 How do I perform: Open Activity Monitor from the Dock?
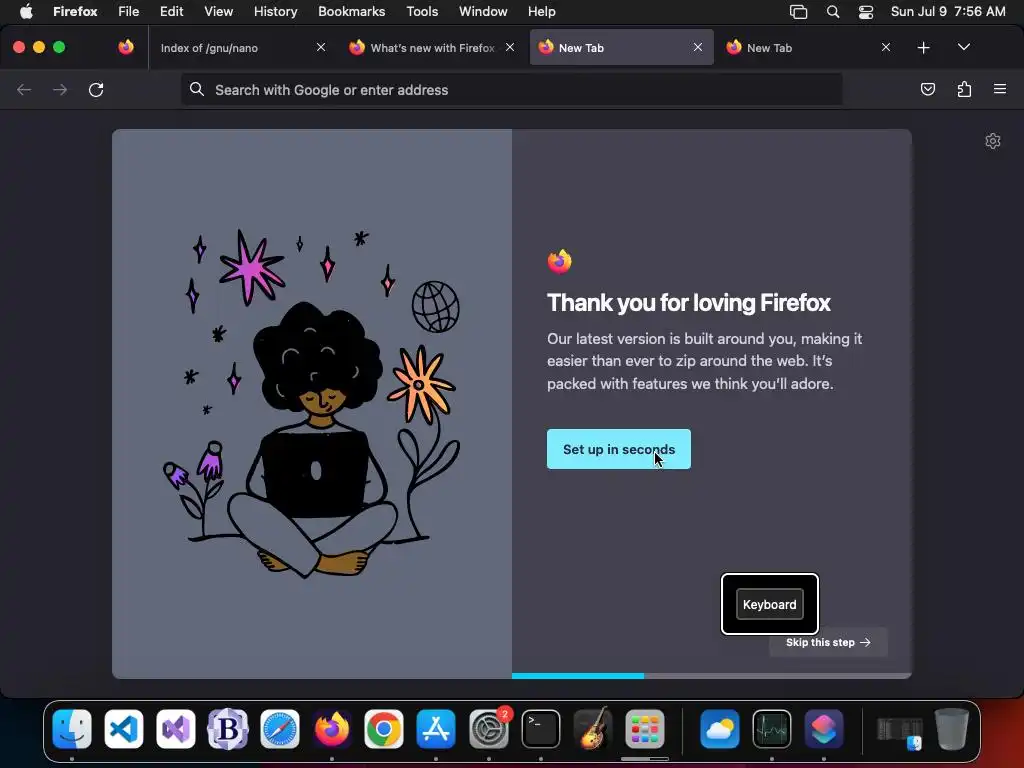(x=772, y=729)
